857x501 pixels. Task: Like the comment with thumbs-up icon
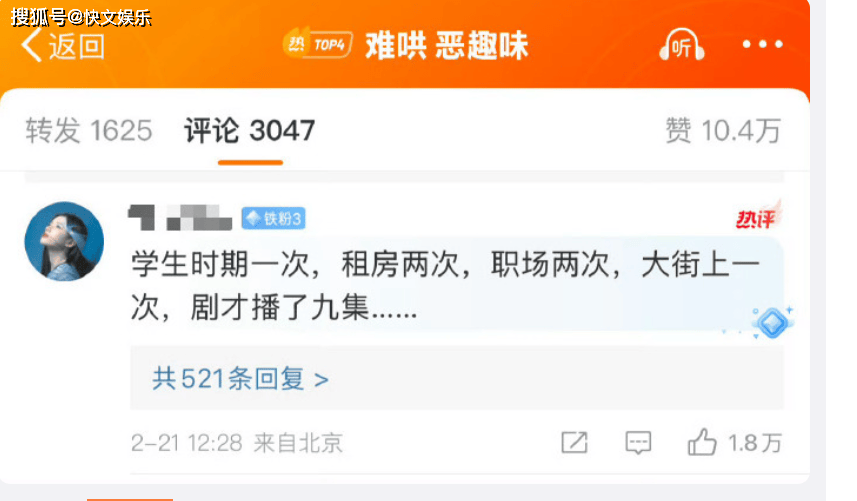(x=702, y=441)
